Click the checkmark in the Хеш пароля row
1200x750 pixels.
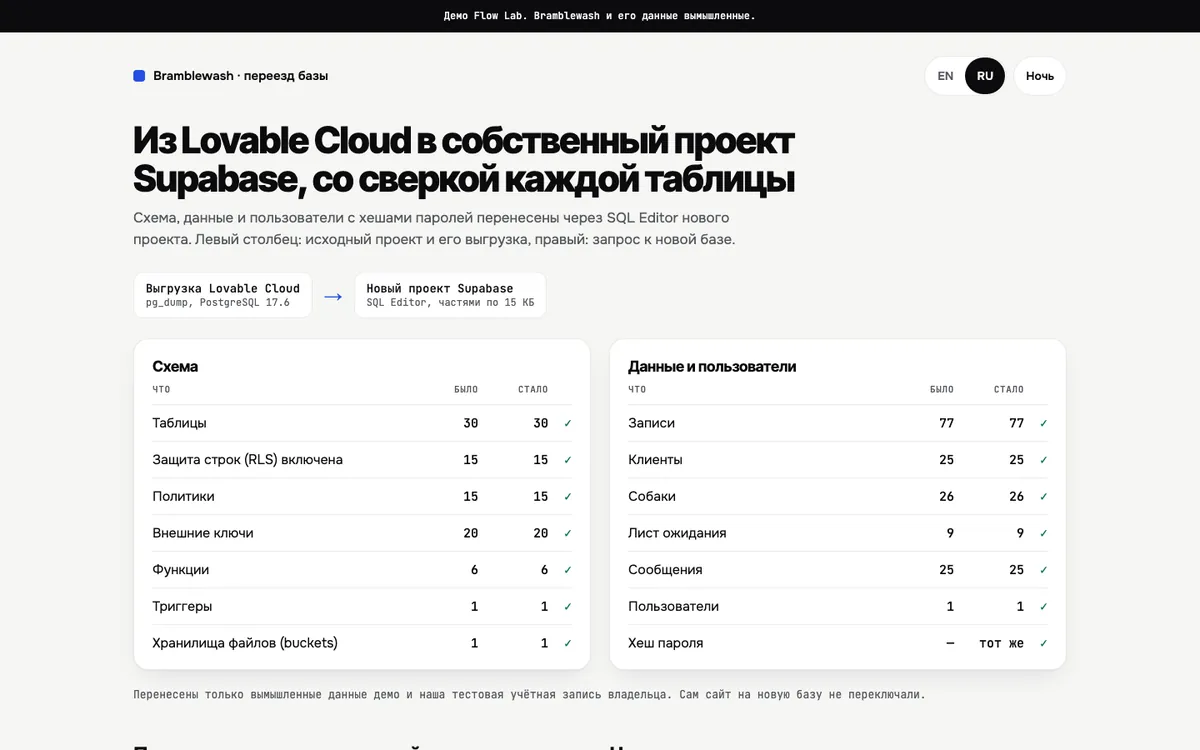pyautogui.click(x=1044, y=643)
